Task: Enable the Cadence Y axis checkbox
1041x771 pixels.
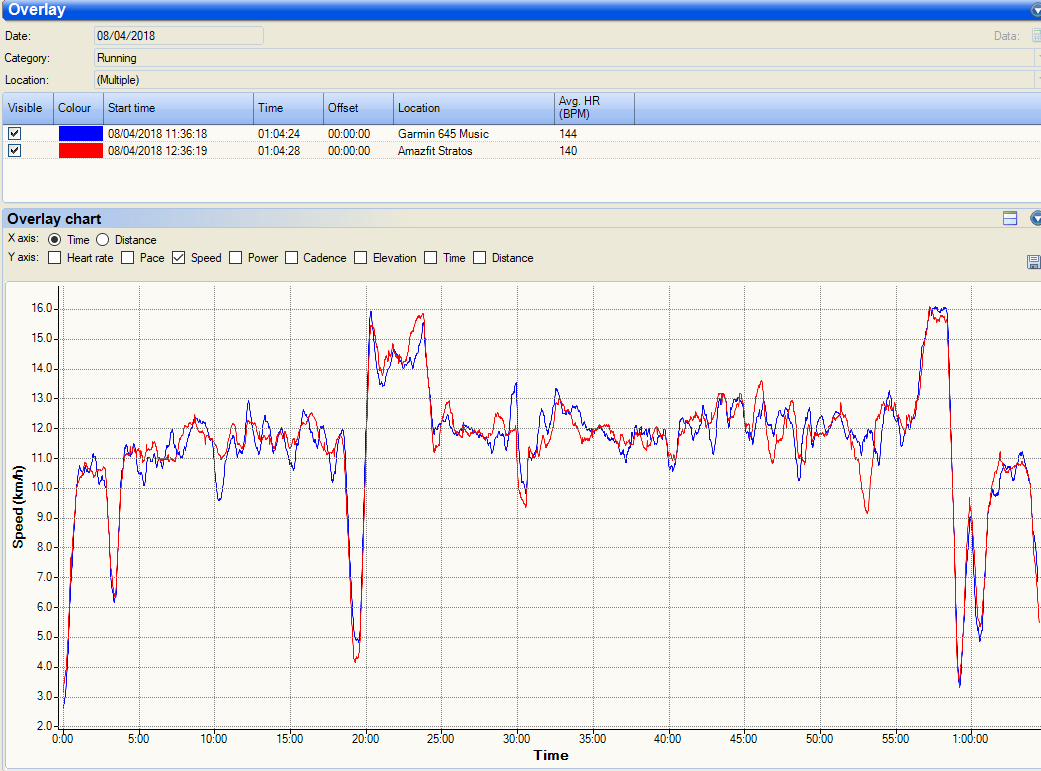Action: (292, 258)
